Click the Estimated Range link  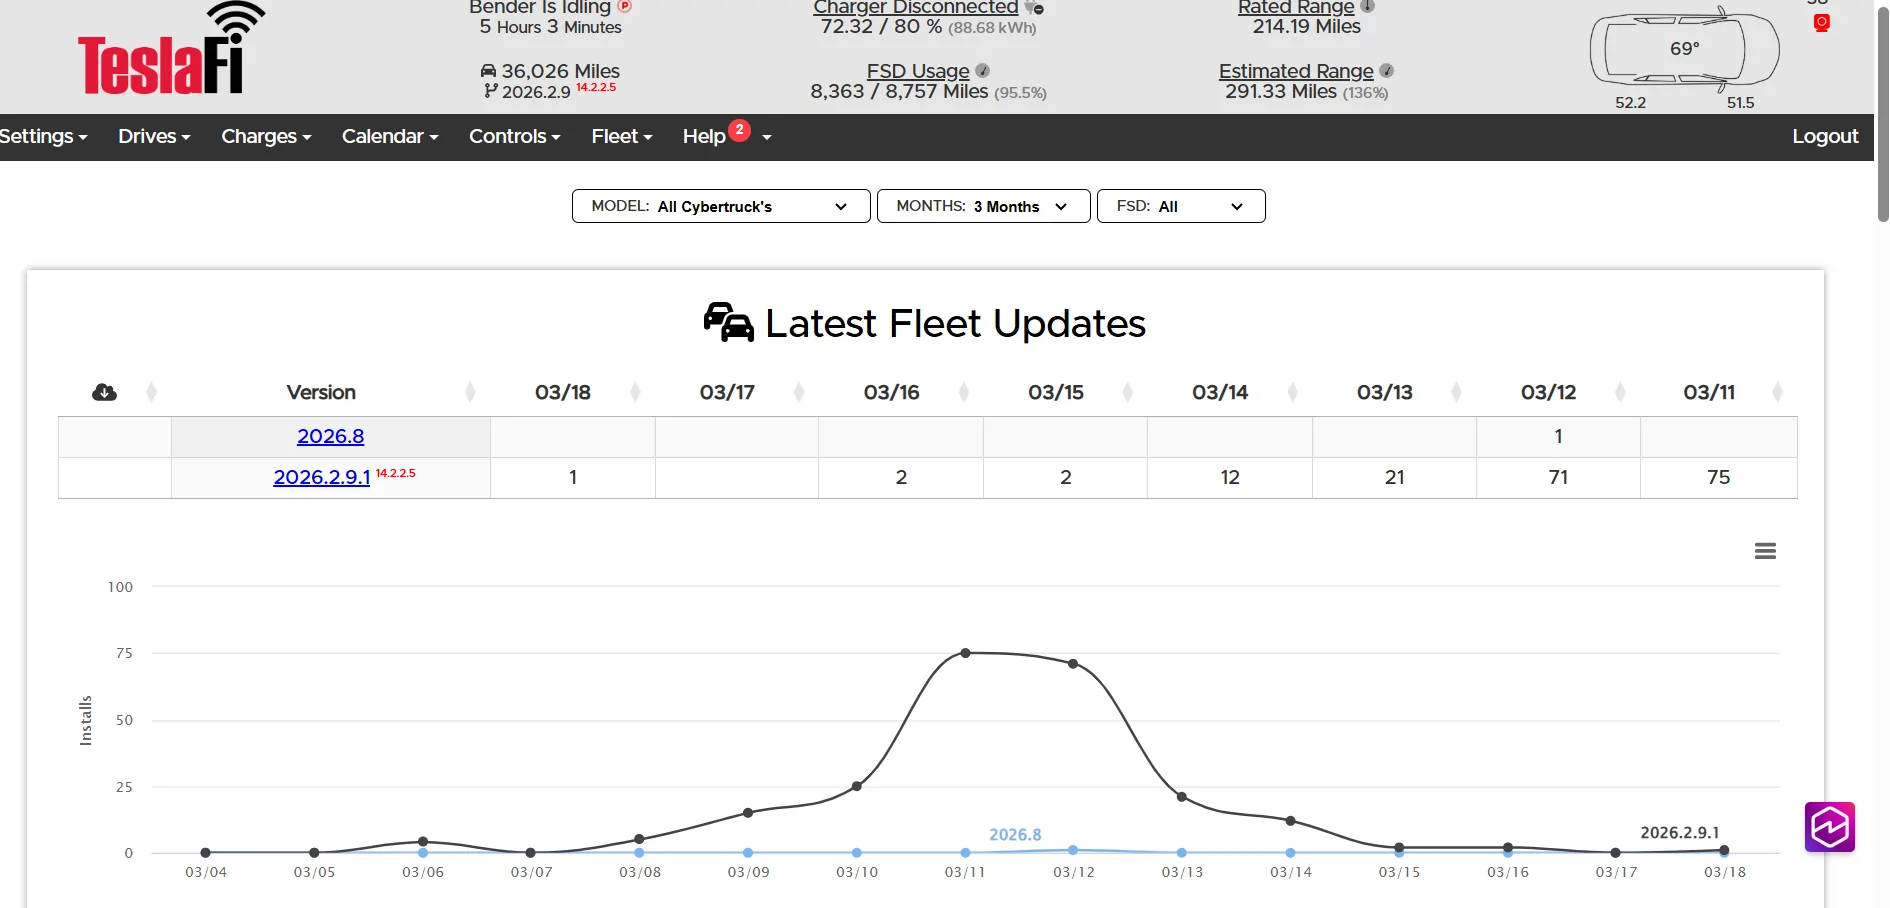coord(1296,71)
